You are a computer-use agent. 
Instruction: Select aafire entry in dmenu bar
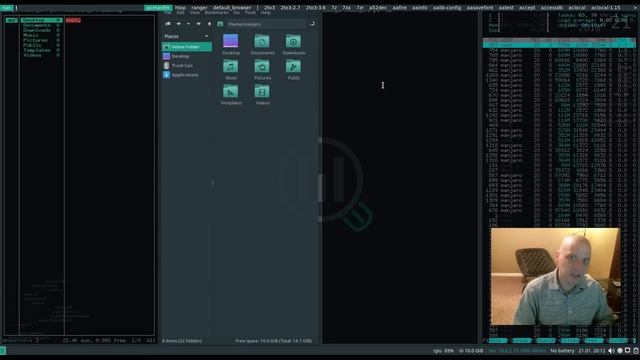point(400,8)
